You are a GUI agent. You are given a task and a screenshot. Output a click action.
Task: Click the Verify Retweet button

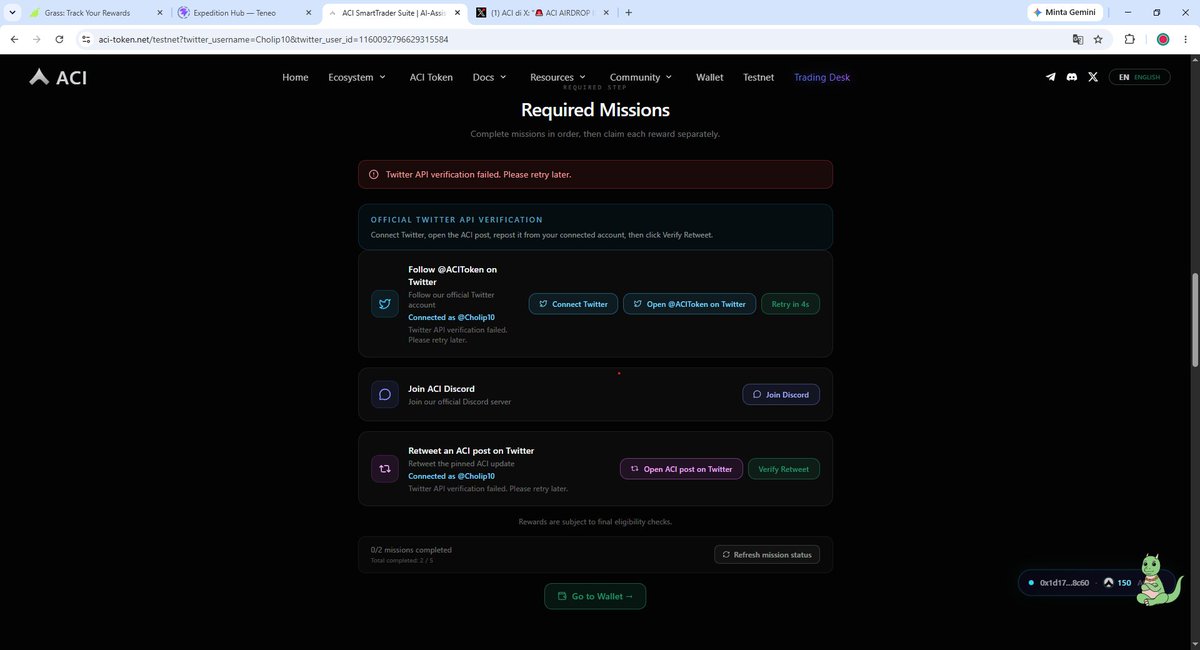(784, 468)
